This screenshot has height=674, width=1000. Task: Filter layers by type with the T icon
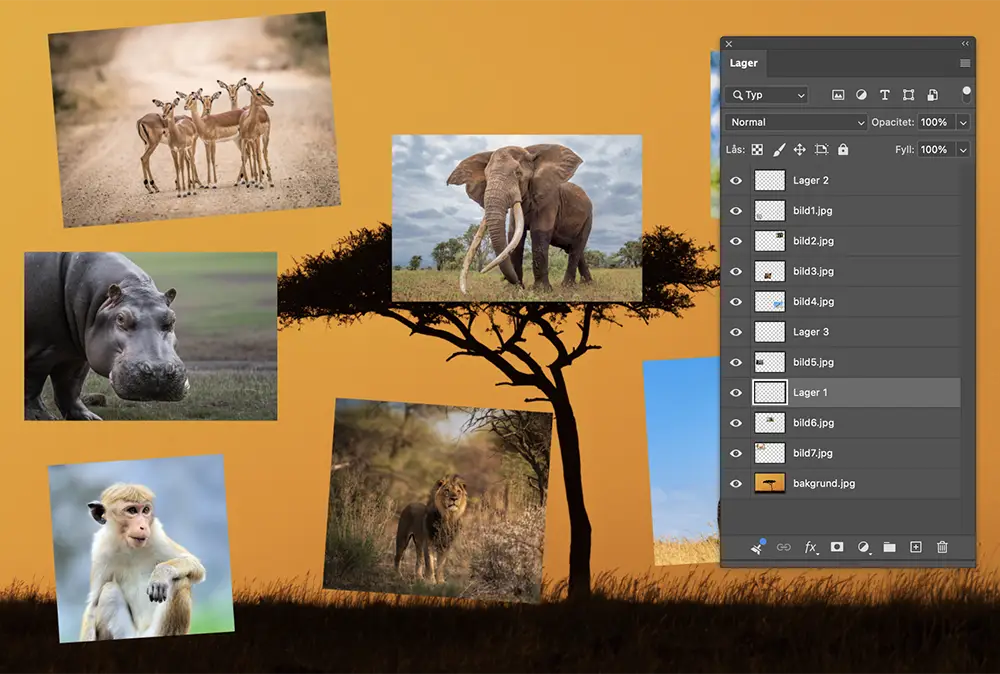click(x=885, y=95)
